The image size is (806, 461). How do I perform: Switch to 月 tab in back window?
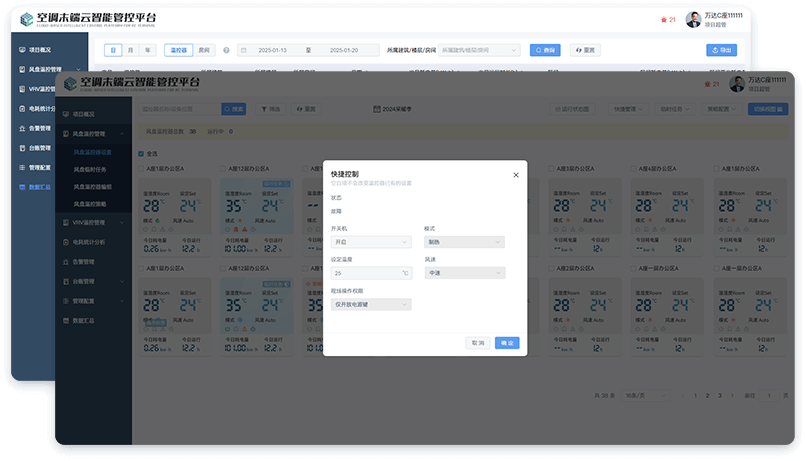pyautogui.click(x=131, y=50)
